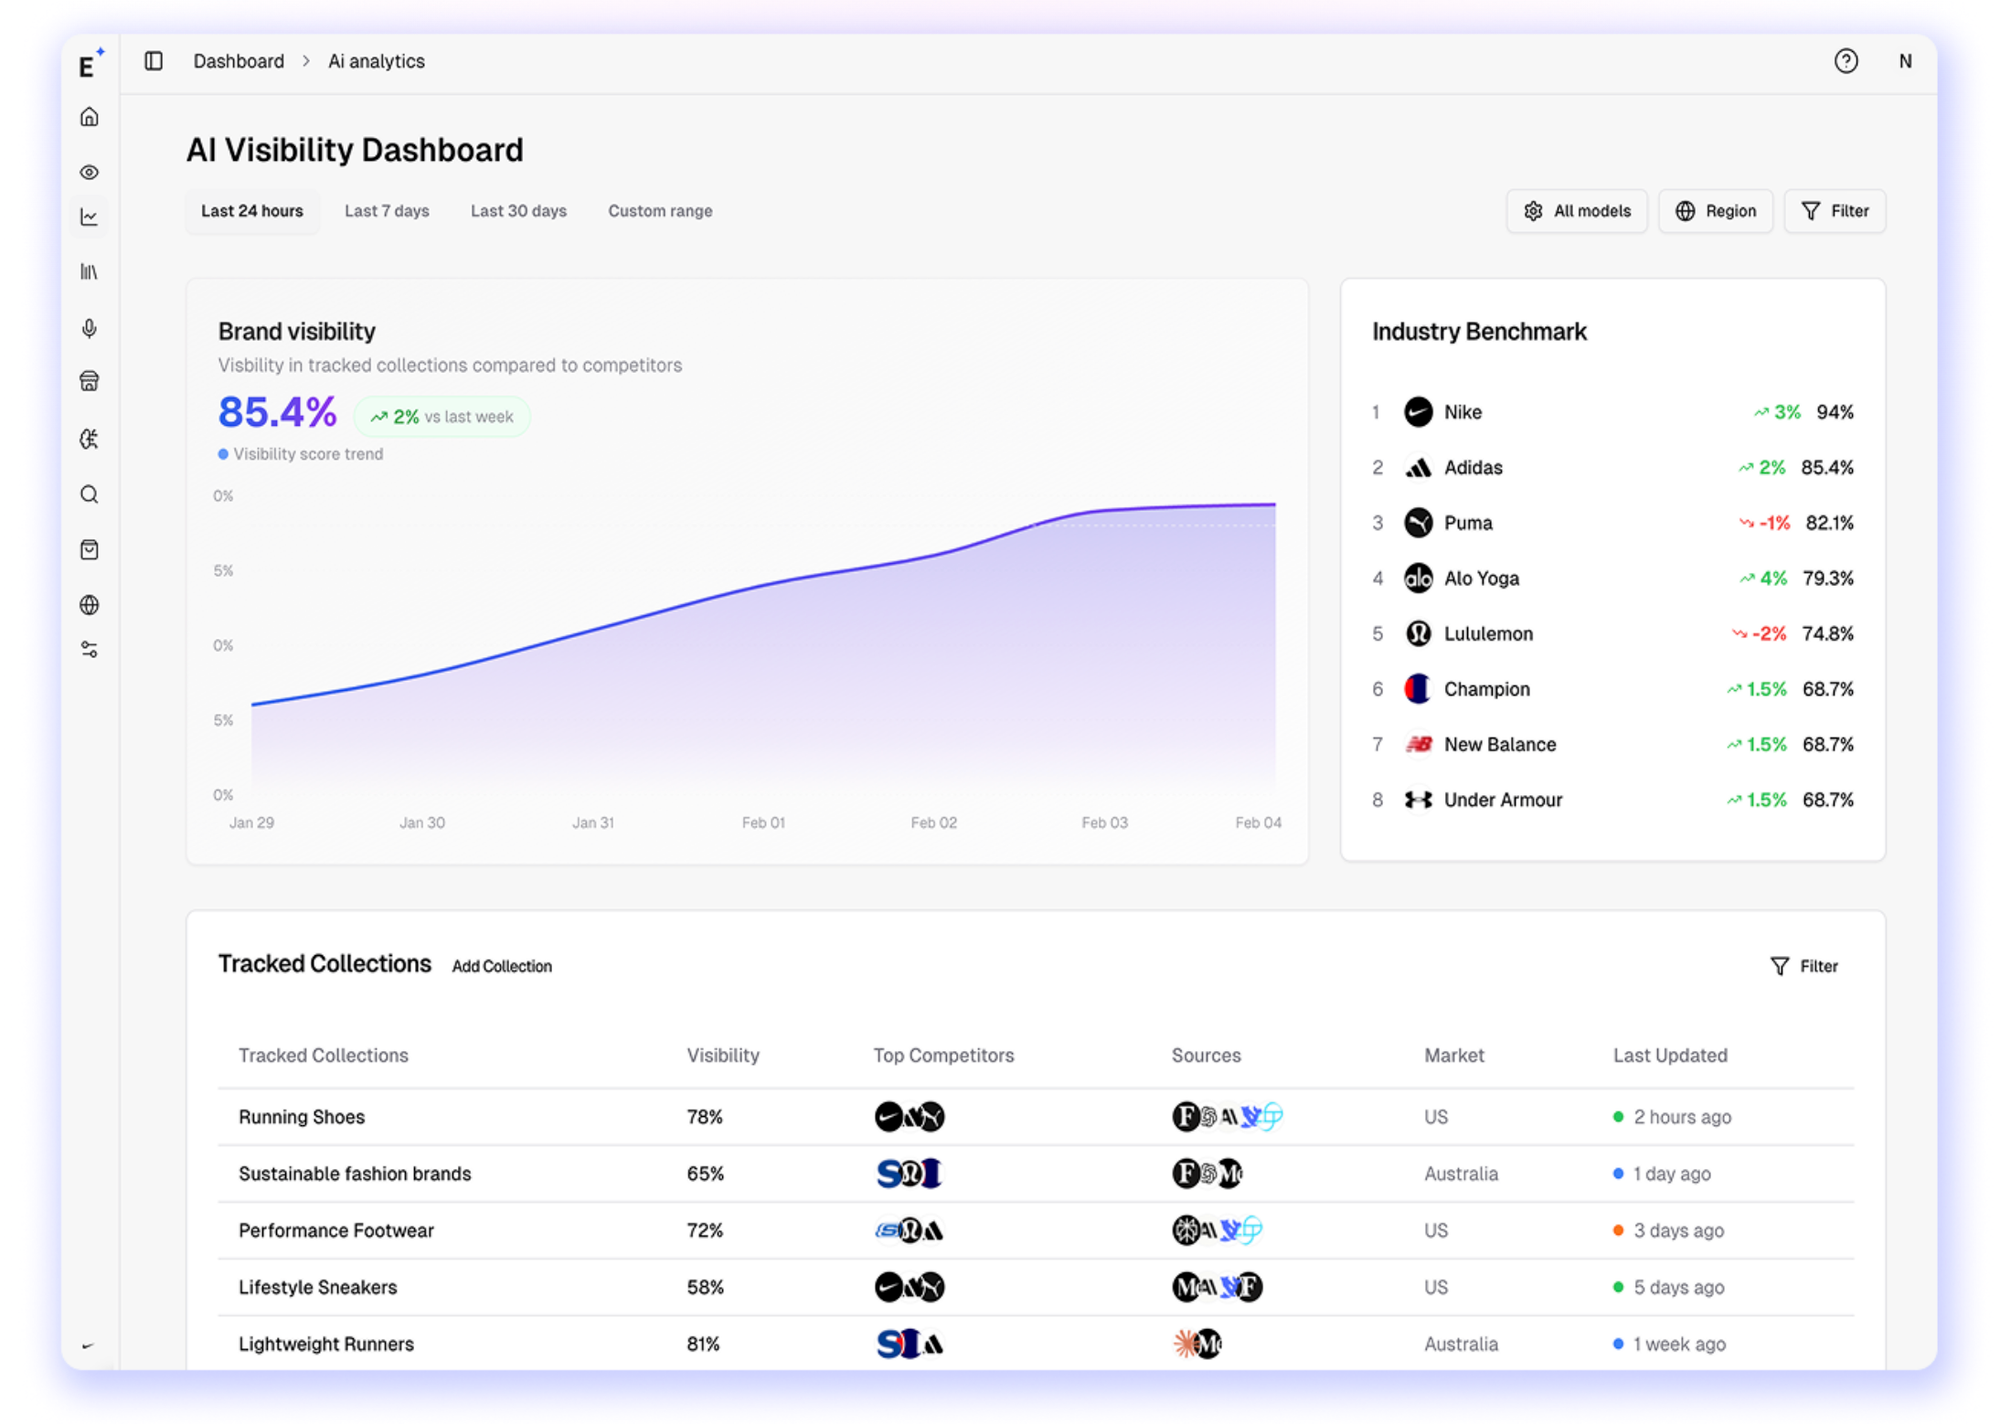Toggle the sidebar panel icon
Viewport: 2000px width, 1424px height.
153,61
